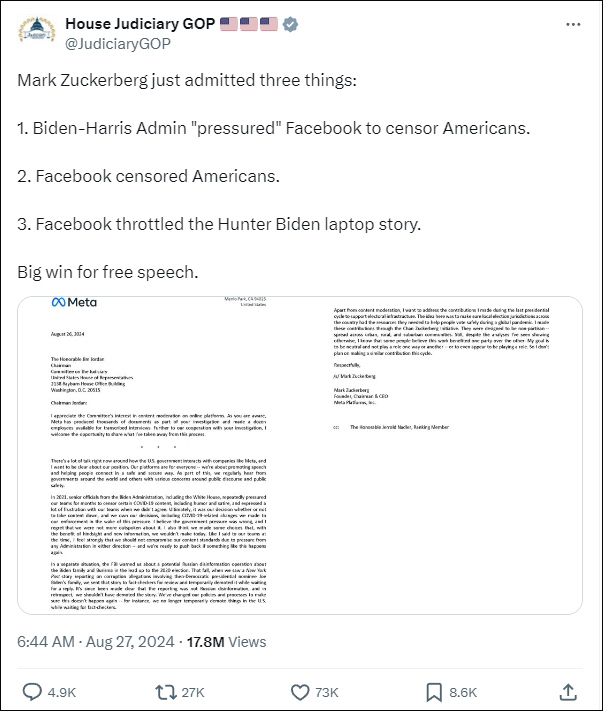Bookmark this post

[x=435, y=691]
